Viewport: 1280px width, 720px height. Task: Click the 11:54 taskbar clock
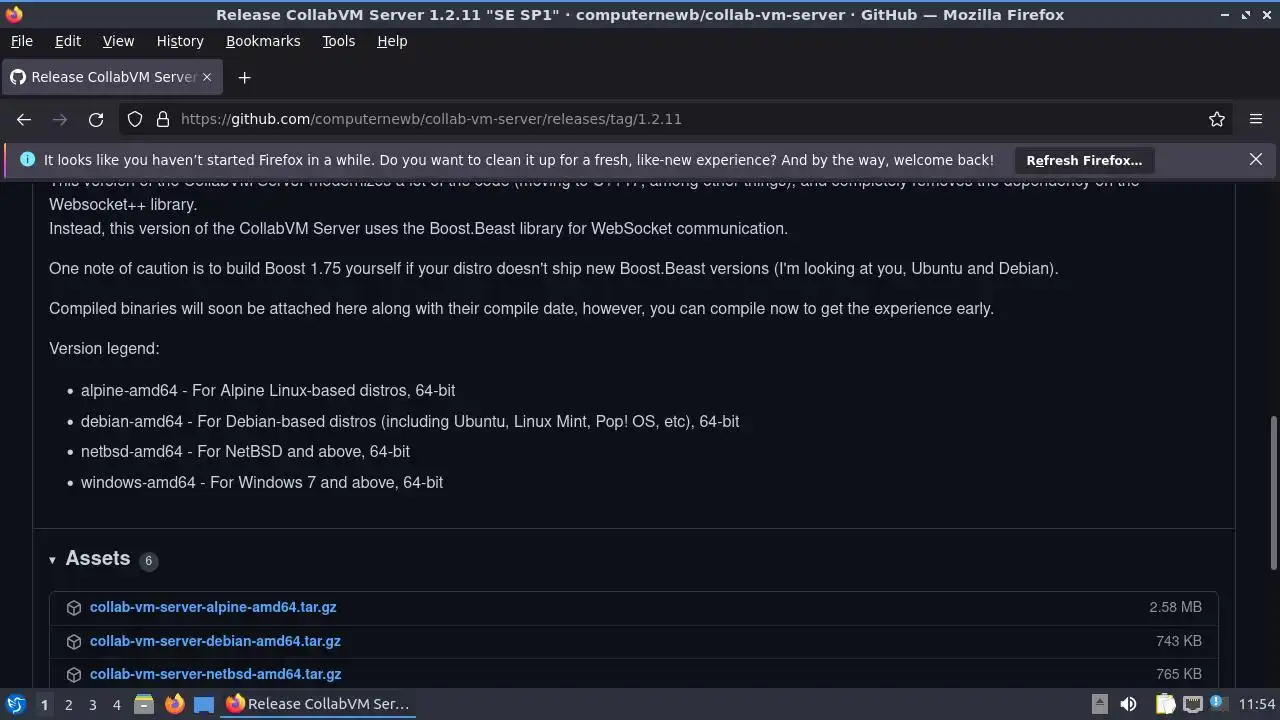(x=1257, y=704)
